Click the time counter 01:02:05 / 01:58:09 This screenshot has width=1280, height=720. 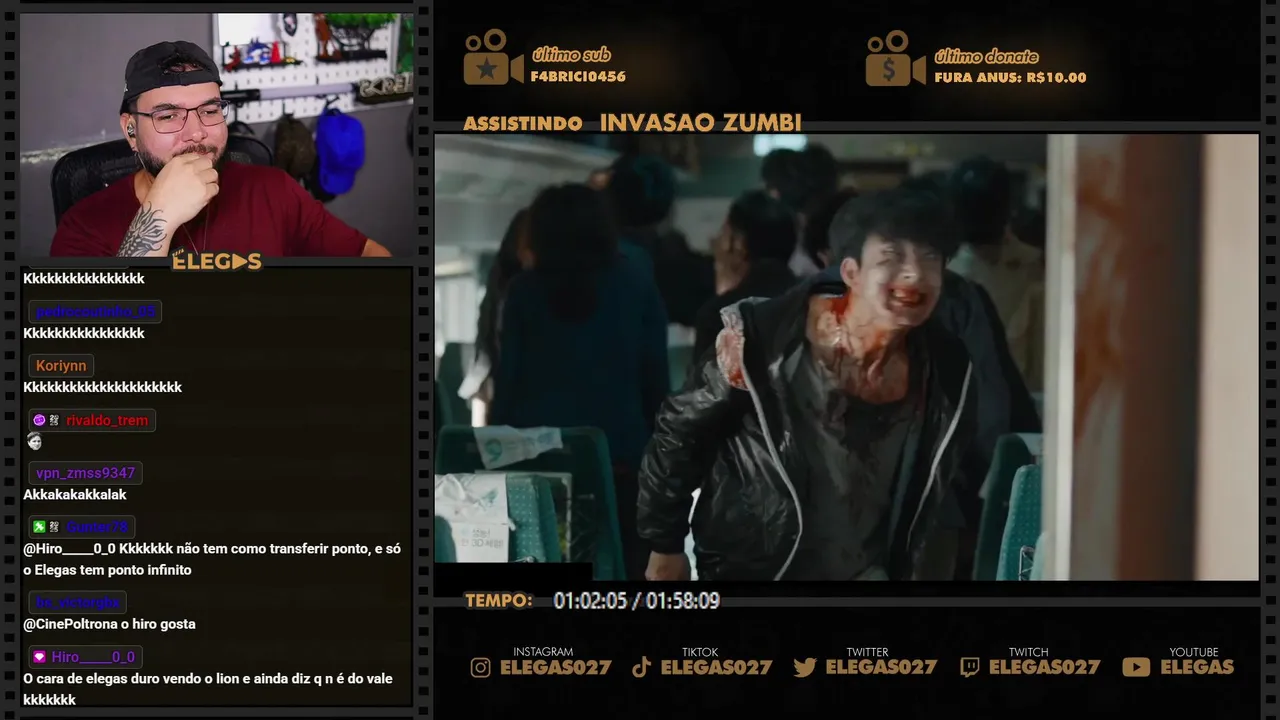pyautogui.click(x=637, y=601)
